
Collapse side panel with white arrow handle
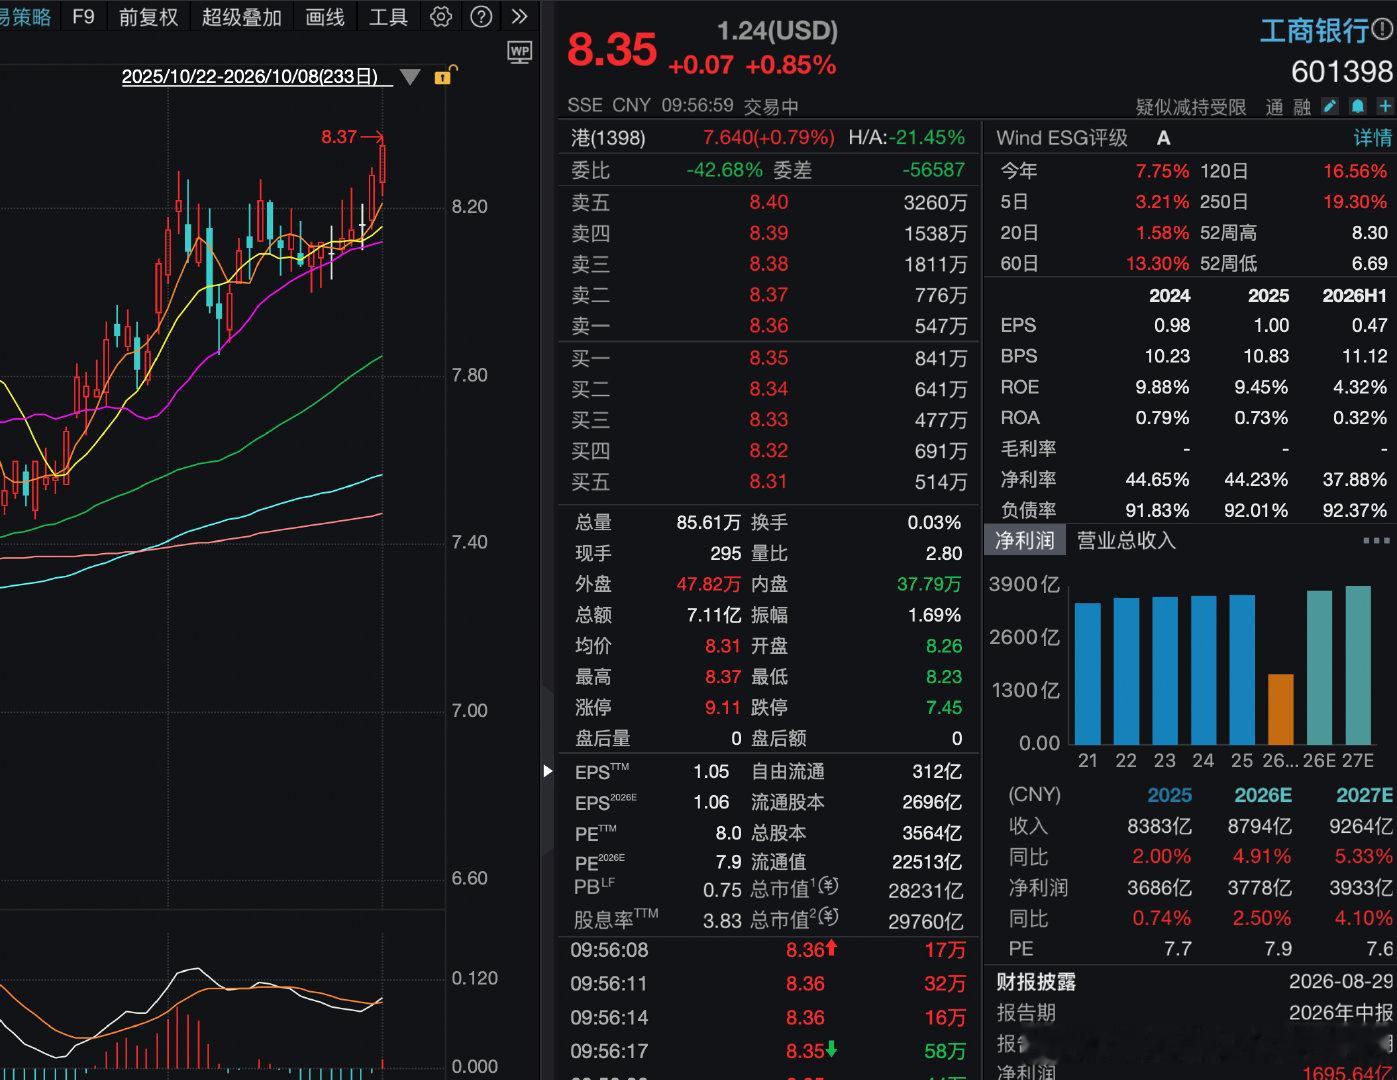(x=547, y=771)
